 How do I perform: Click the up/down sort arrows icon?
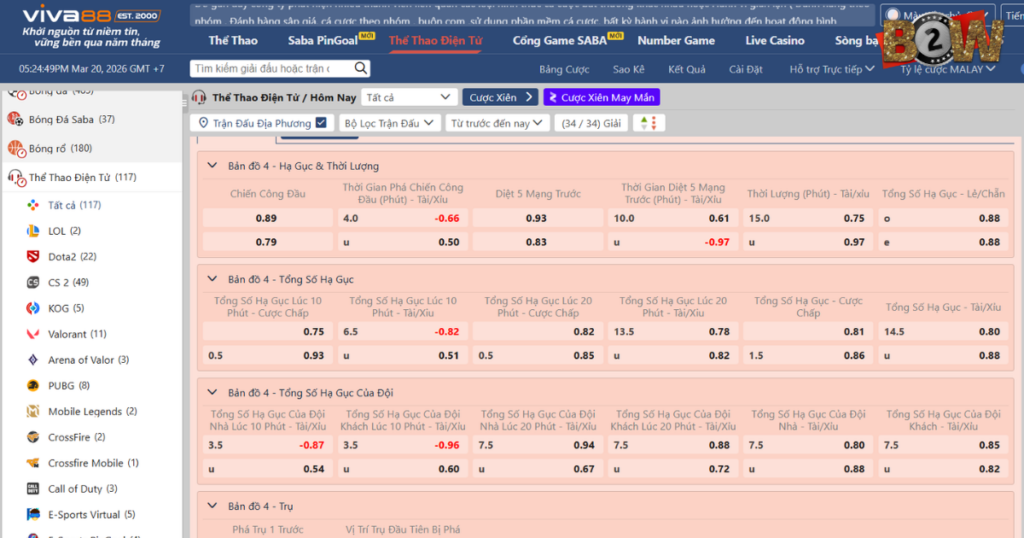click(x=648, y=123)
